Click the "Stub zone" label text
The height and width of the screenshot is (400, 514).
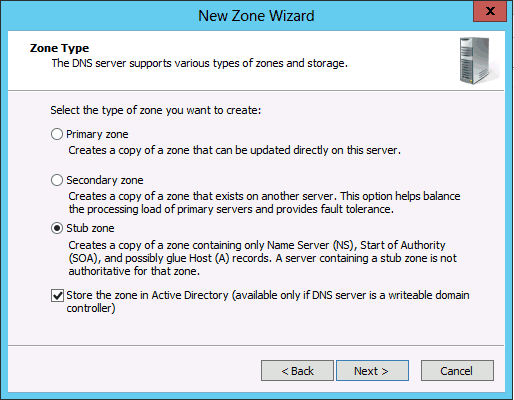(x=90, y=228)
